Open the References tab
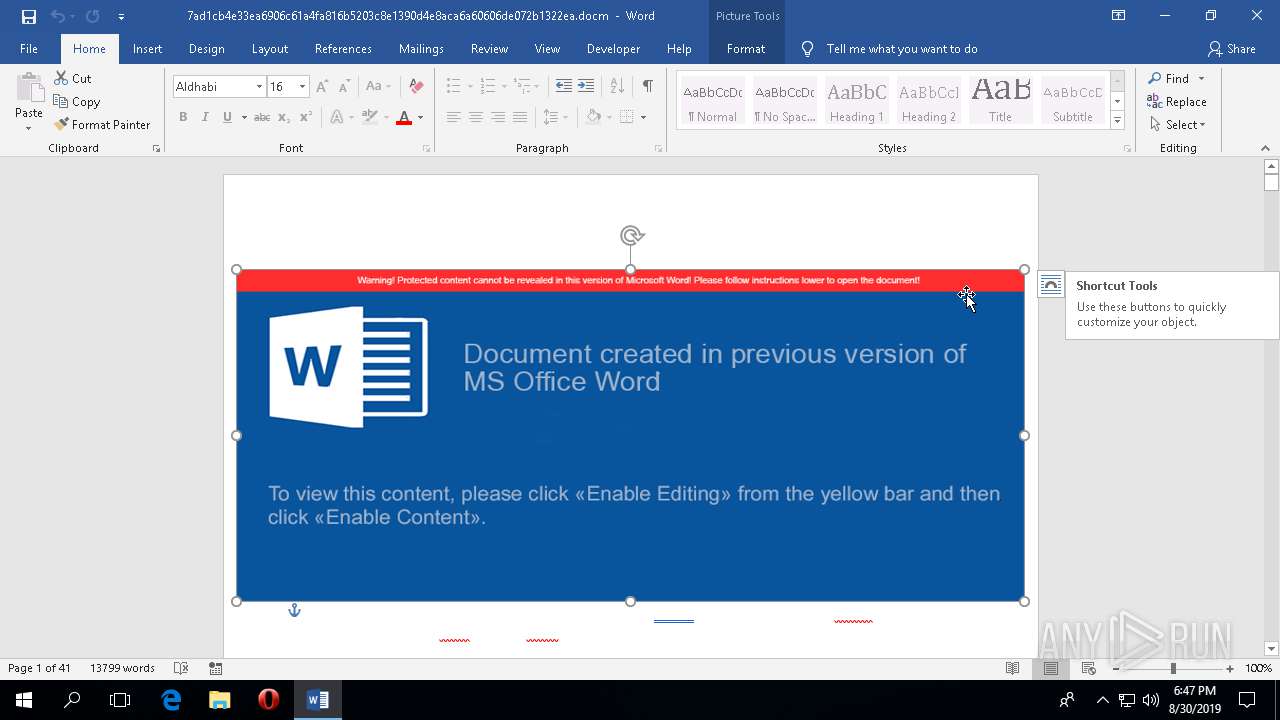The height and width of the screenshot is (720, 1280). pyautogui.click(x=343, y=48)
